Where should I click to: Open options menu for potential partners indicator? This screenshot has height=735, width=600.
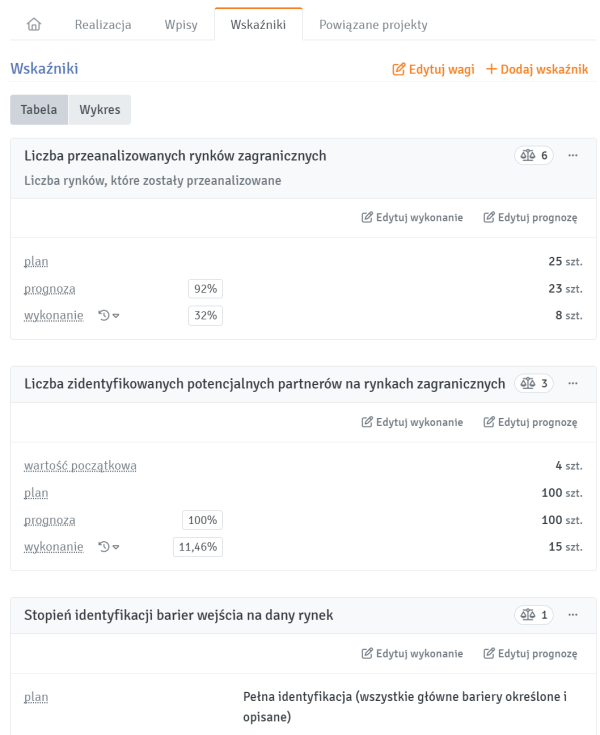[573, 384]
